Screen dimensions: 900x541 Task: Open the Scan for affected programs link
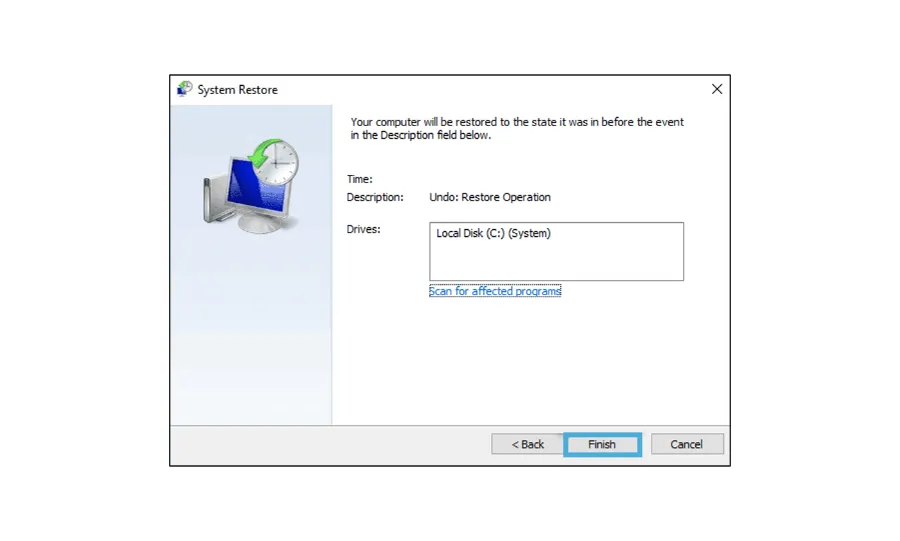[x=495, y=291]
